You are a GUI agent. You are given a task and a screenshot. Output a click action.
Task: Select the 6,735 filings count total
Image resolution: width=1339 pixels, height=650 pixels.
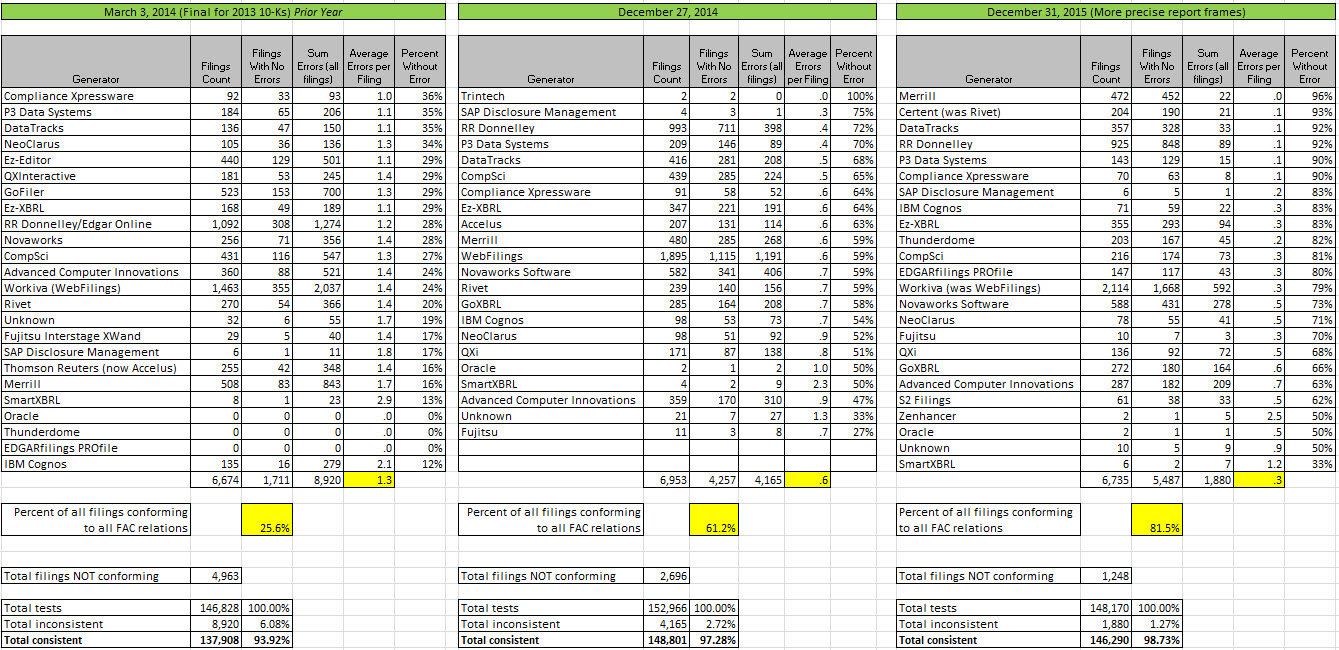tap(1107, 480)
